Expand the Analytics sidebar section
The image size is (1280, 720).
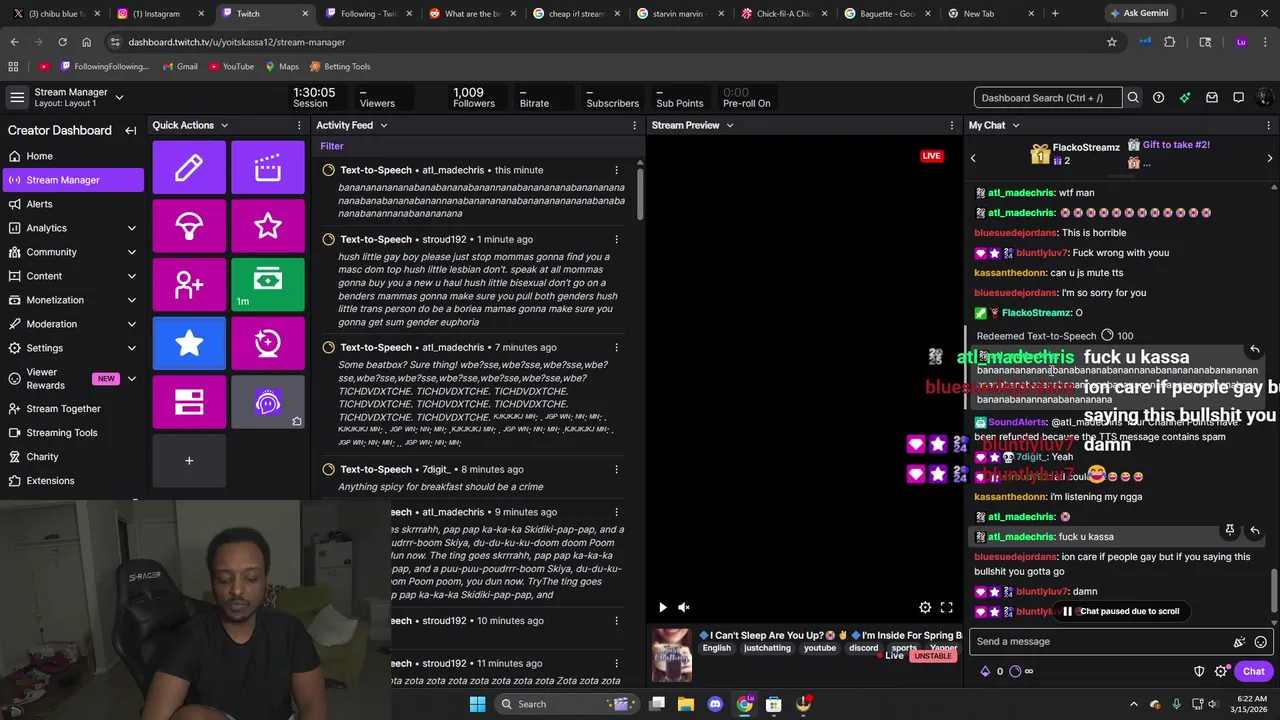coord(131,228)
